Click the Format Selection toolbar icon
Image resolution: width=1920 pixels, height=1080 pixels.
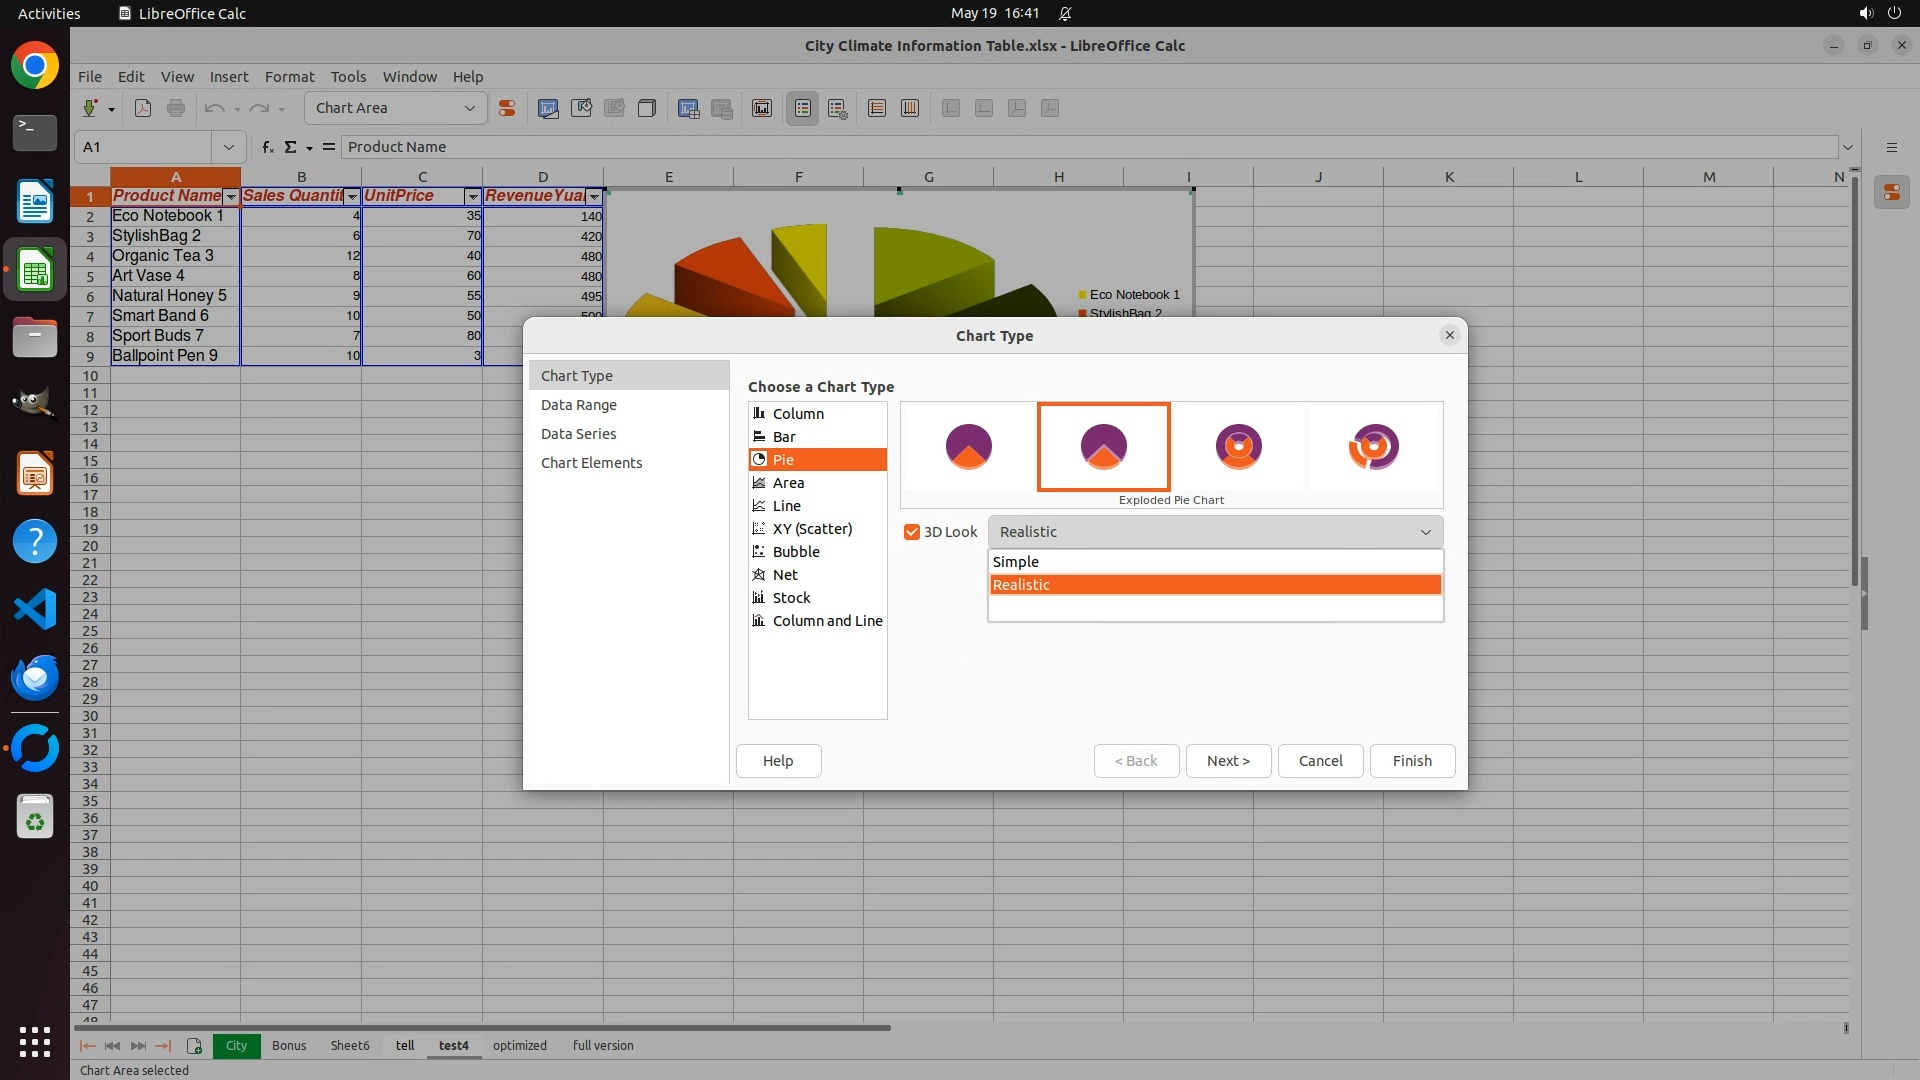tap(507, 108)
